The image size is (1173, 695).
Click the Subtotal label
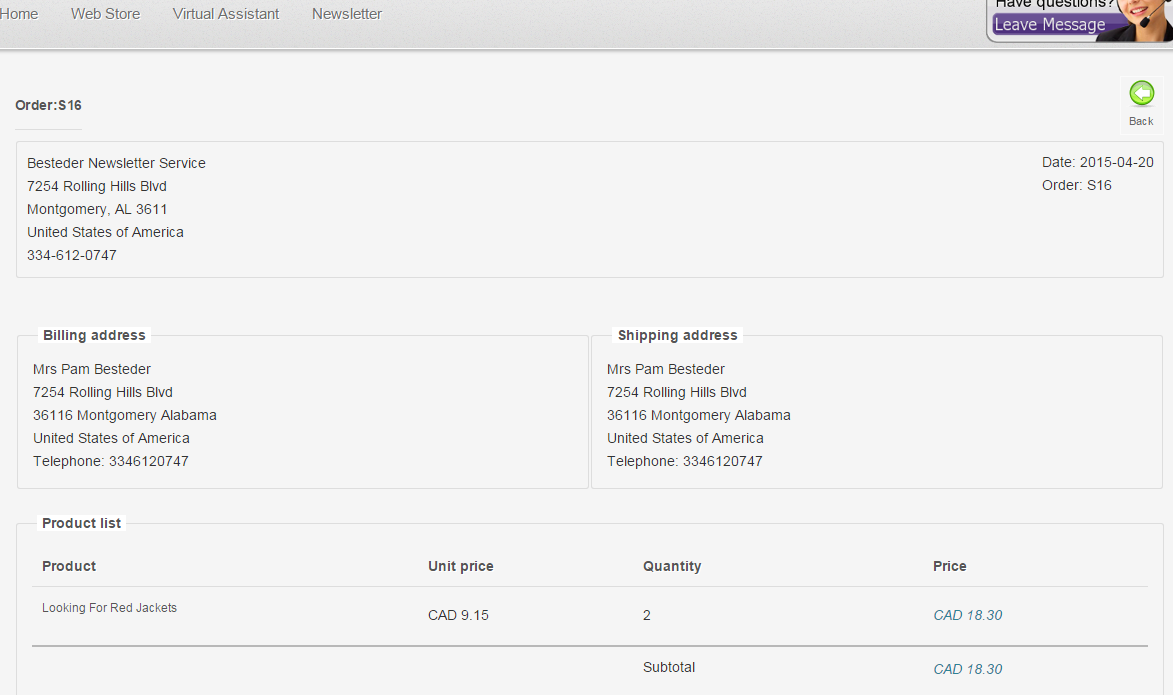click(669, 667)
